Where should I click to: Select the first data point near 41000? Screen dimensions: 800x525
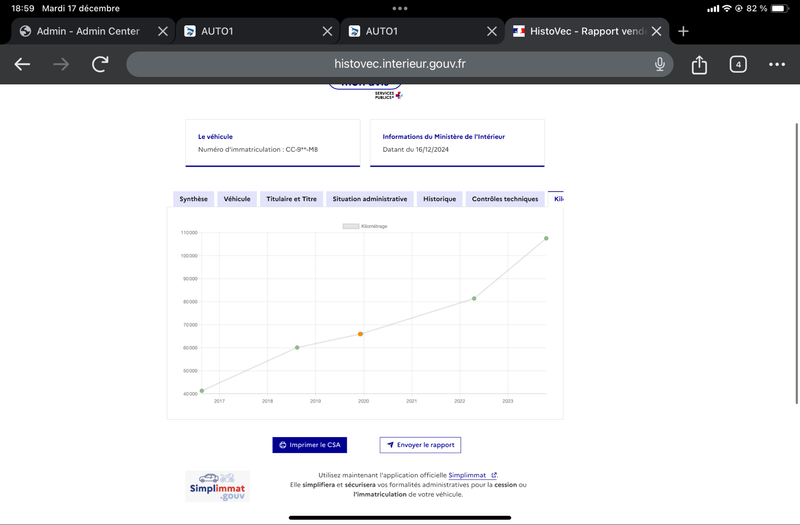tap(202, 391)
